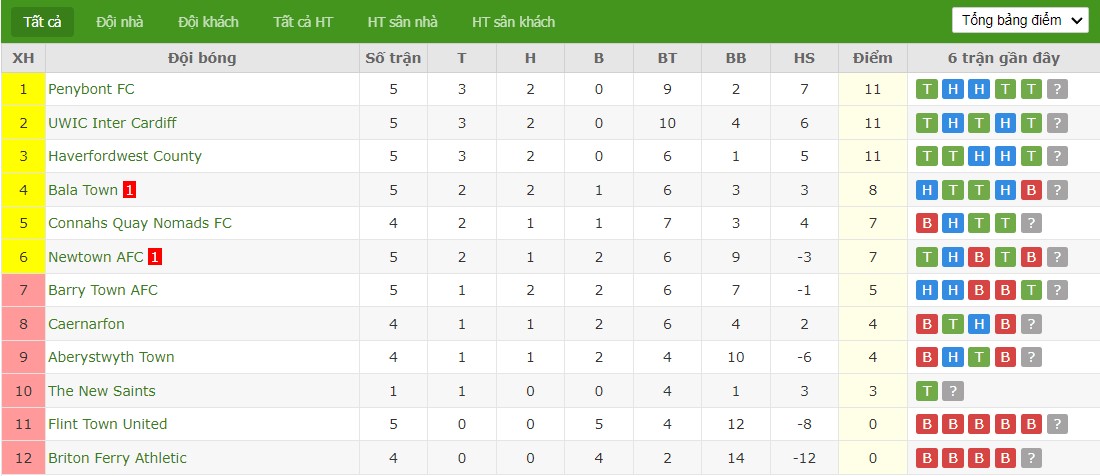Click the first blue H badge for Barry Town AFC

(x=927, y=290)
